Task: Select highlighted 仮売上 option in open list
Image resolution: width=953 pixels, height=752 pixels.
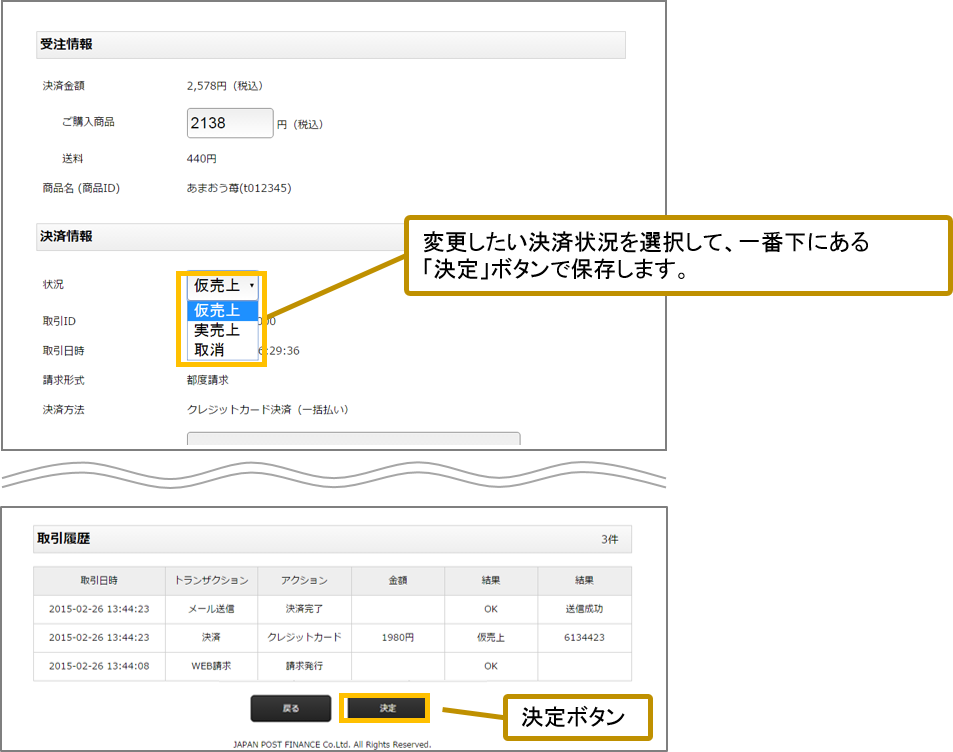Action: (217, 310)
